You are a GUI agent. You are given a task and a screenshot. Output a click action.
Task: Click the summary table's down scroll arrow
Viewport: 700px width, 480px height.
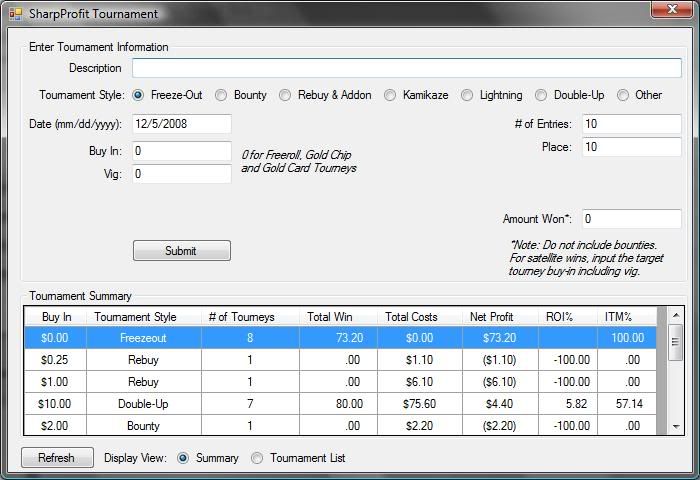point(676,426)
